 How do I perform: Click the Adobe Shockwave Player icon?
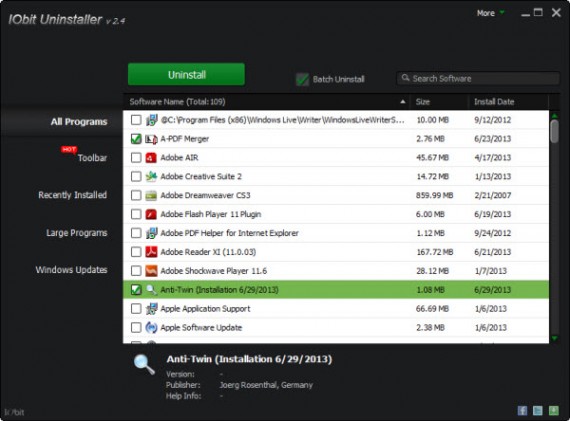[x=151, y=271]
